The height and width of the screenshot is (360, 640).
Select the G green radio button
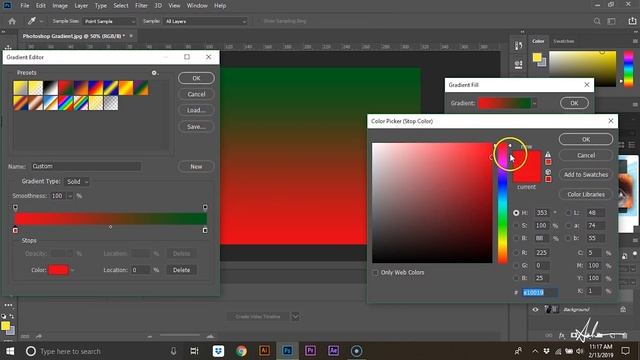pyautogui.click(x=516, y=266)
